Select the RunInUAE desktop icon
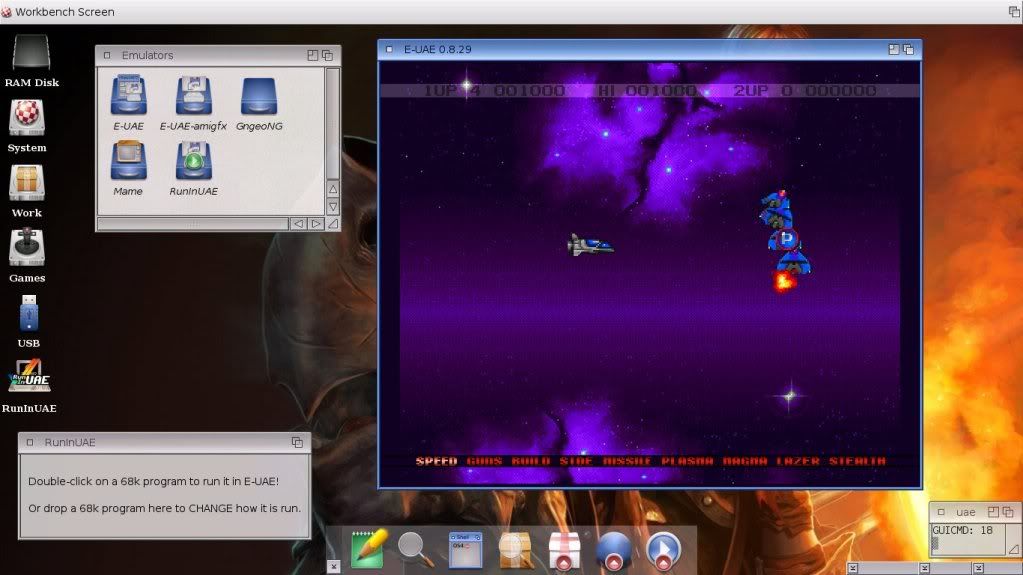This screenshot has height=575, width=1023. 29,375
